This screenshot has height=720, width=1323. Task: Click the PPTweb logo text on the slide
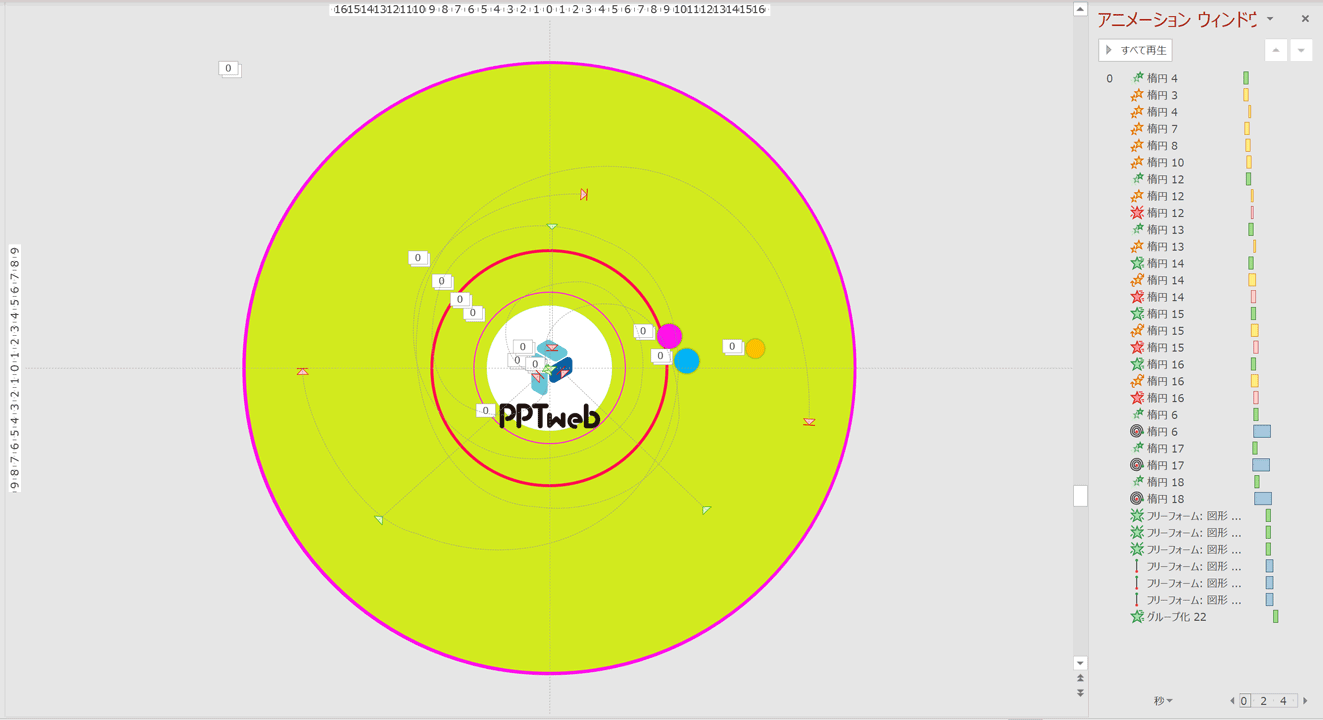point(549,416)
